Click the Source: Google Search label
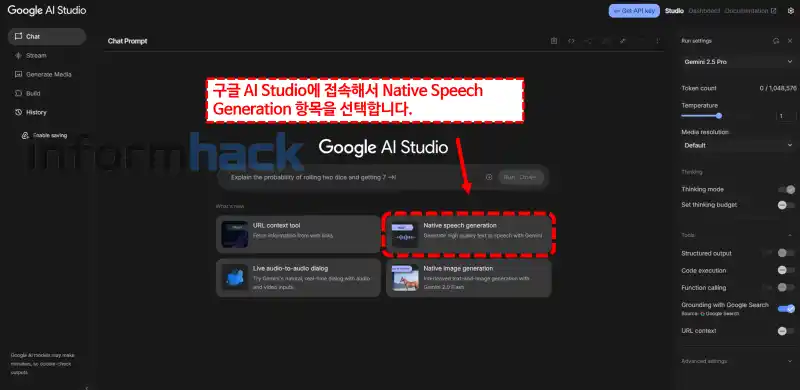 point(710,313)
